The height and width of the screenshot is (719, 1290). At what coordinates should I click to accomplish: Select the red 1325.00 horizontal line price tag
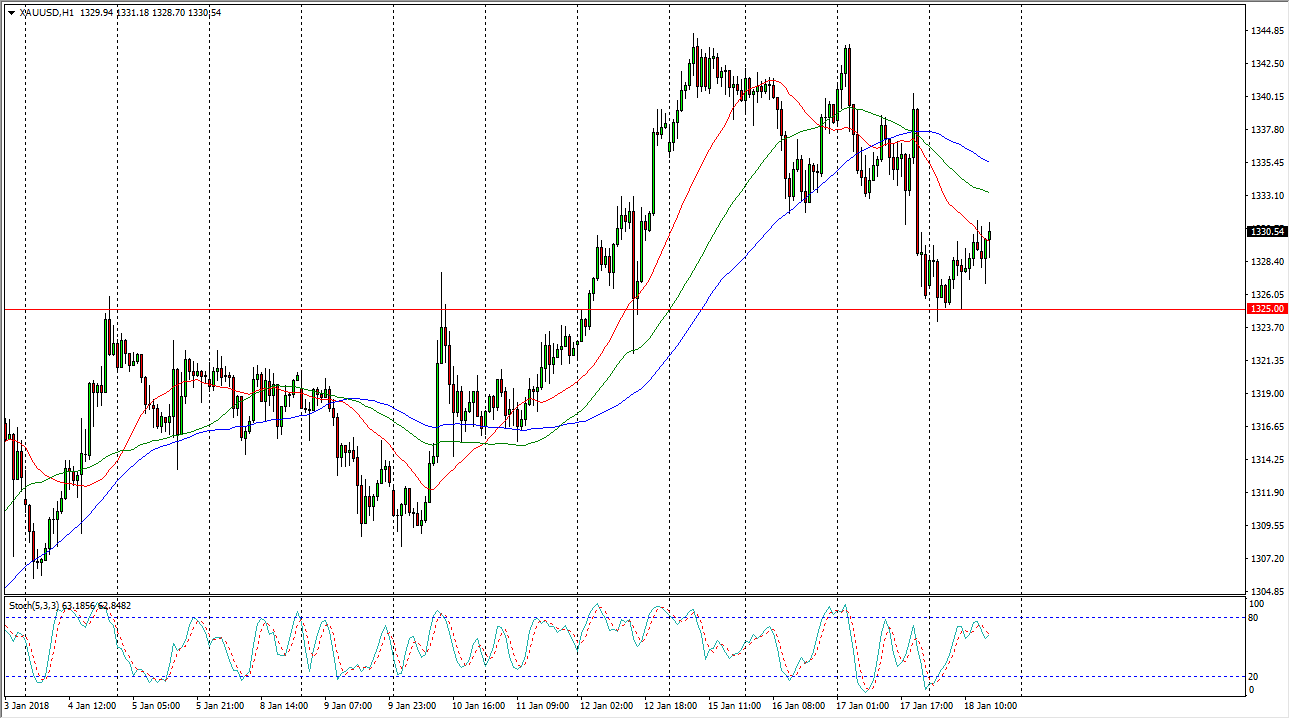1266,309
